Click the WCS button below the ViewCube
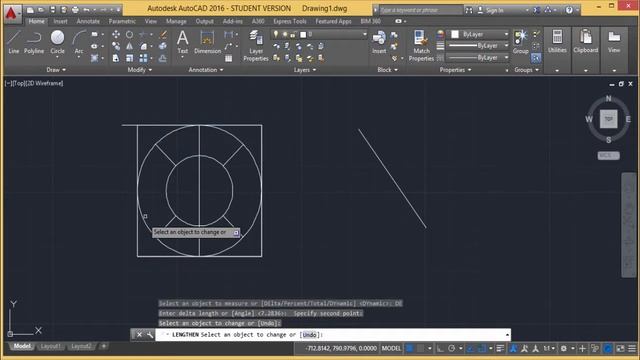 608,156
